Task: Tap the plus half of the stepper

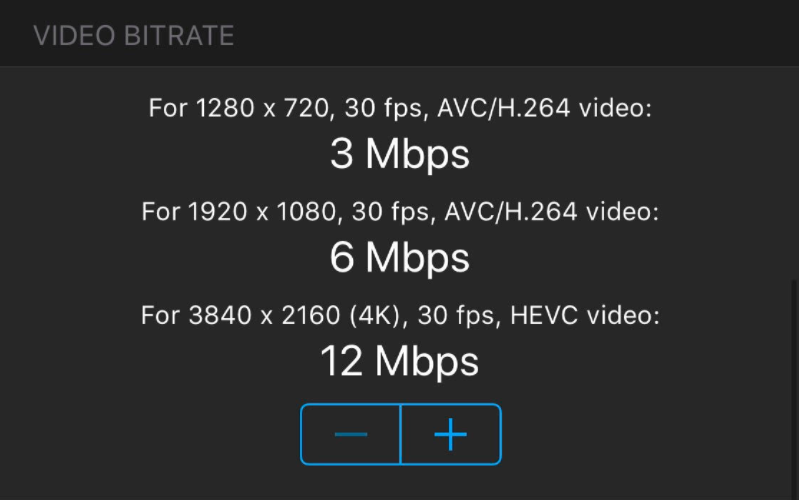Action: [450, 434]
